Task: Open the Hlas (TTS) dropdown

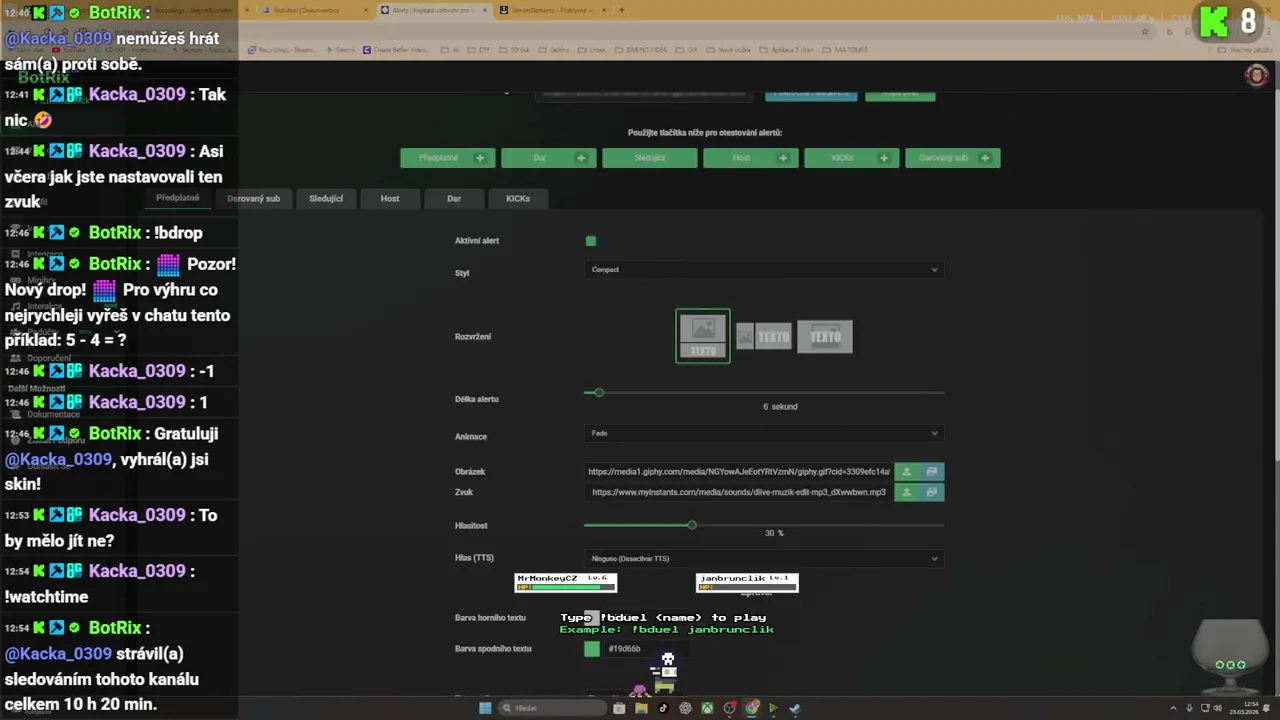Action: 764,559
